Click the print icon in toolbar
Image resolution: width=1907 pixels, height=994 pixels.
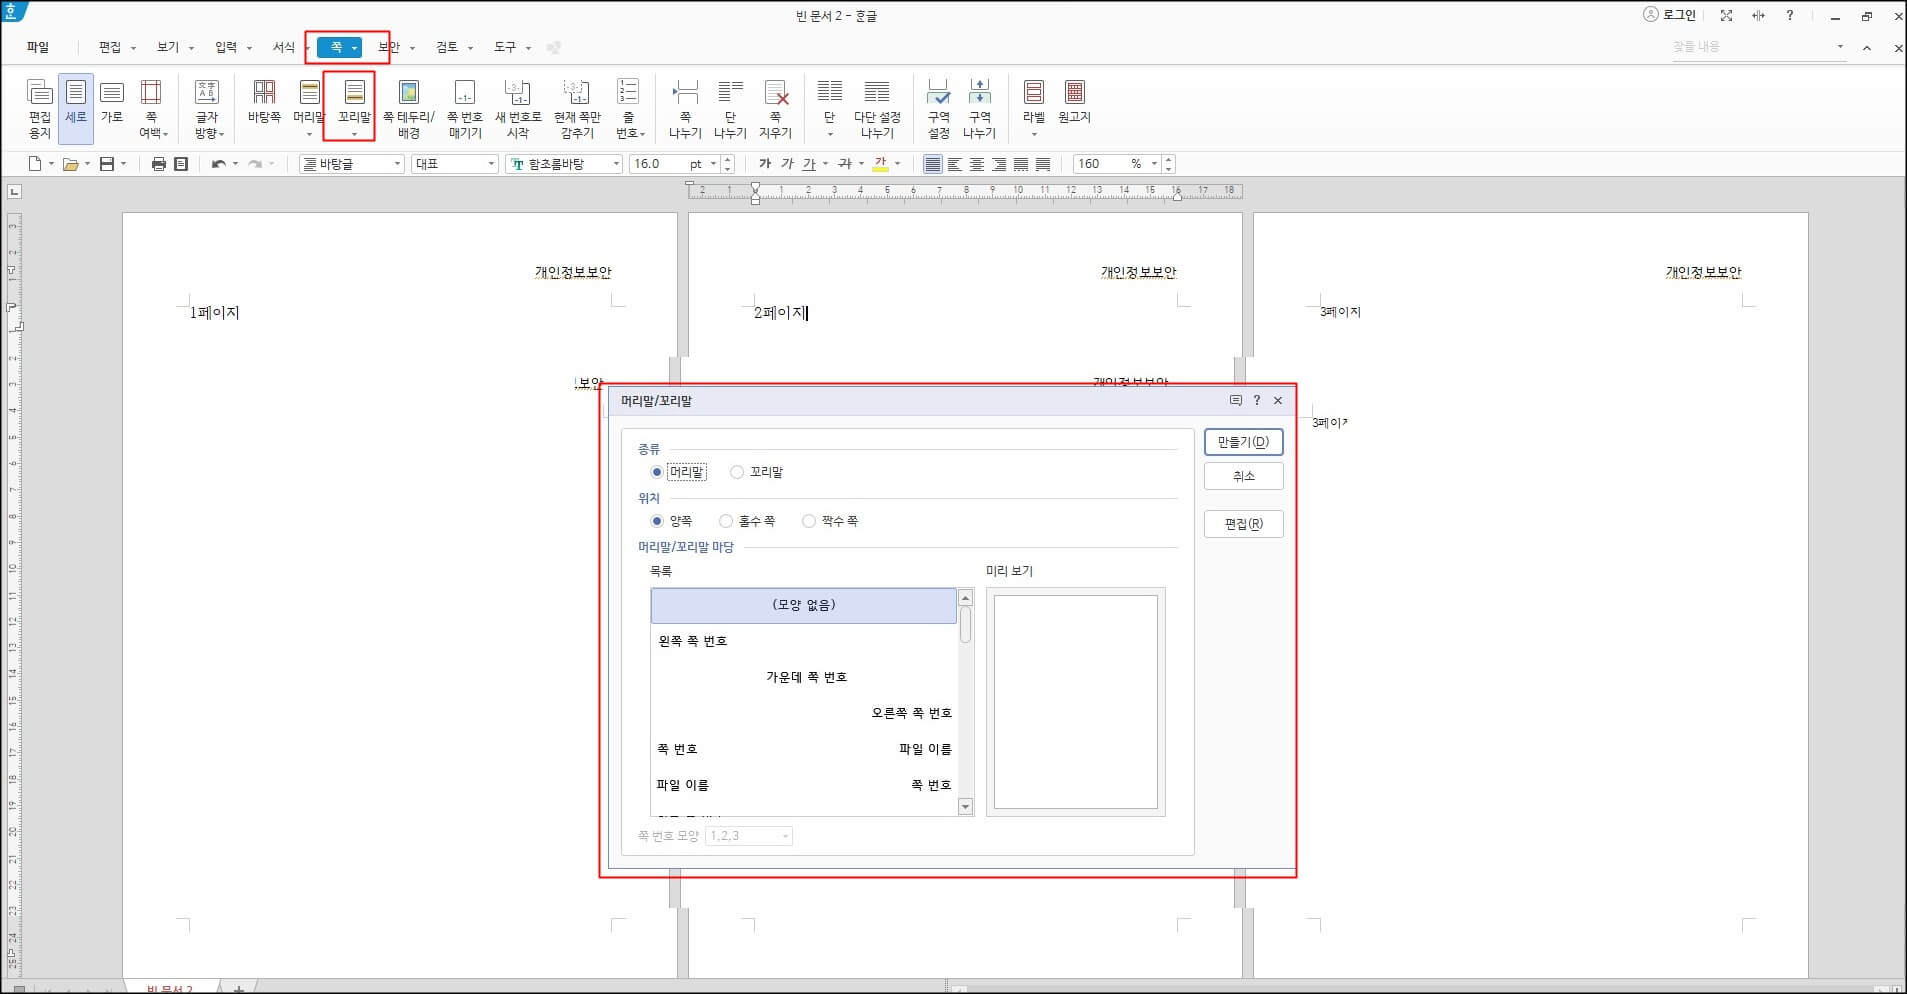158,164
